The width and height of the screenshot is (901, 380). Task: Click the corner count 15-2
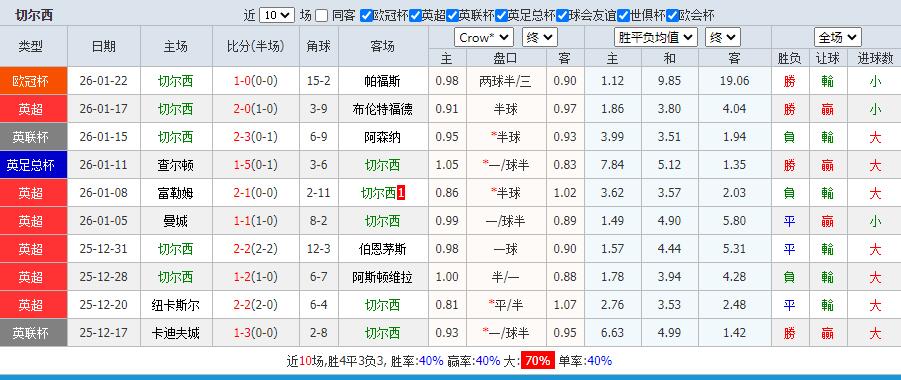(x=319, y=81)
